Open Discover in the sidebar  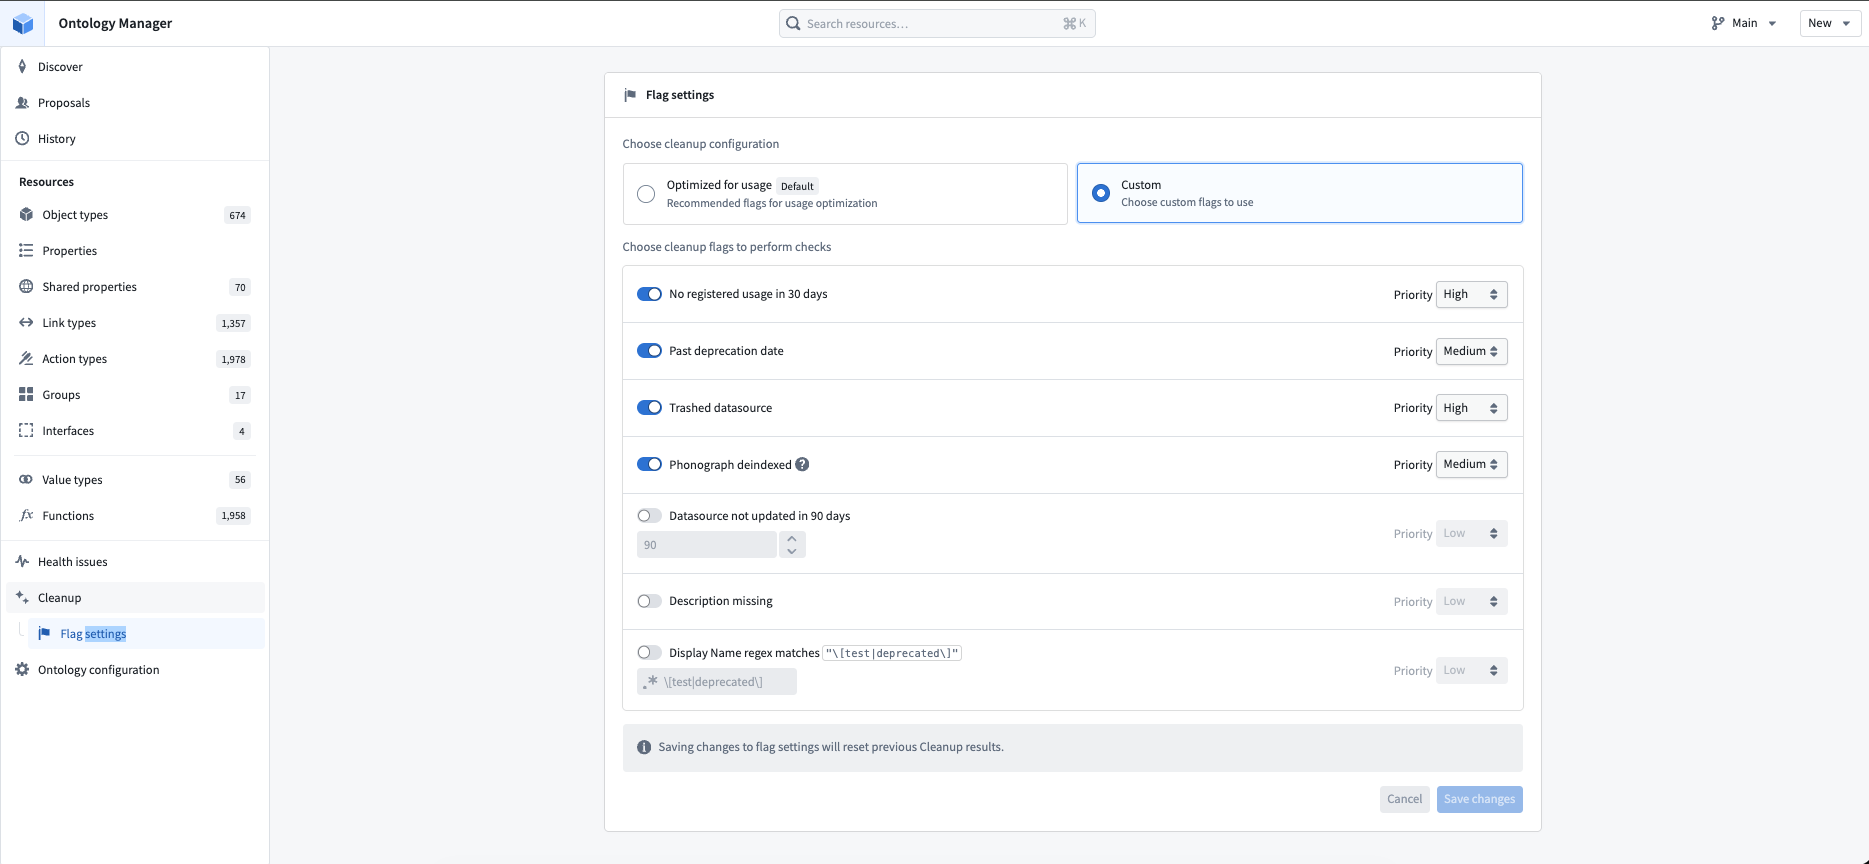[135, 67]
